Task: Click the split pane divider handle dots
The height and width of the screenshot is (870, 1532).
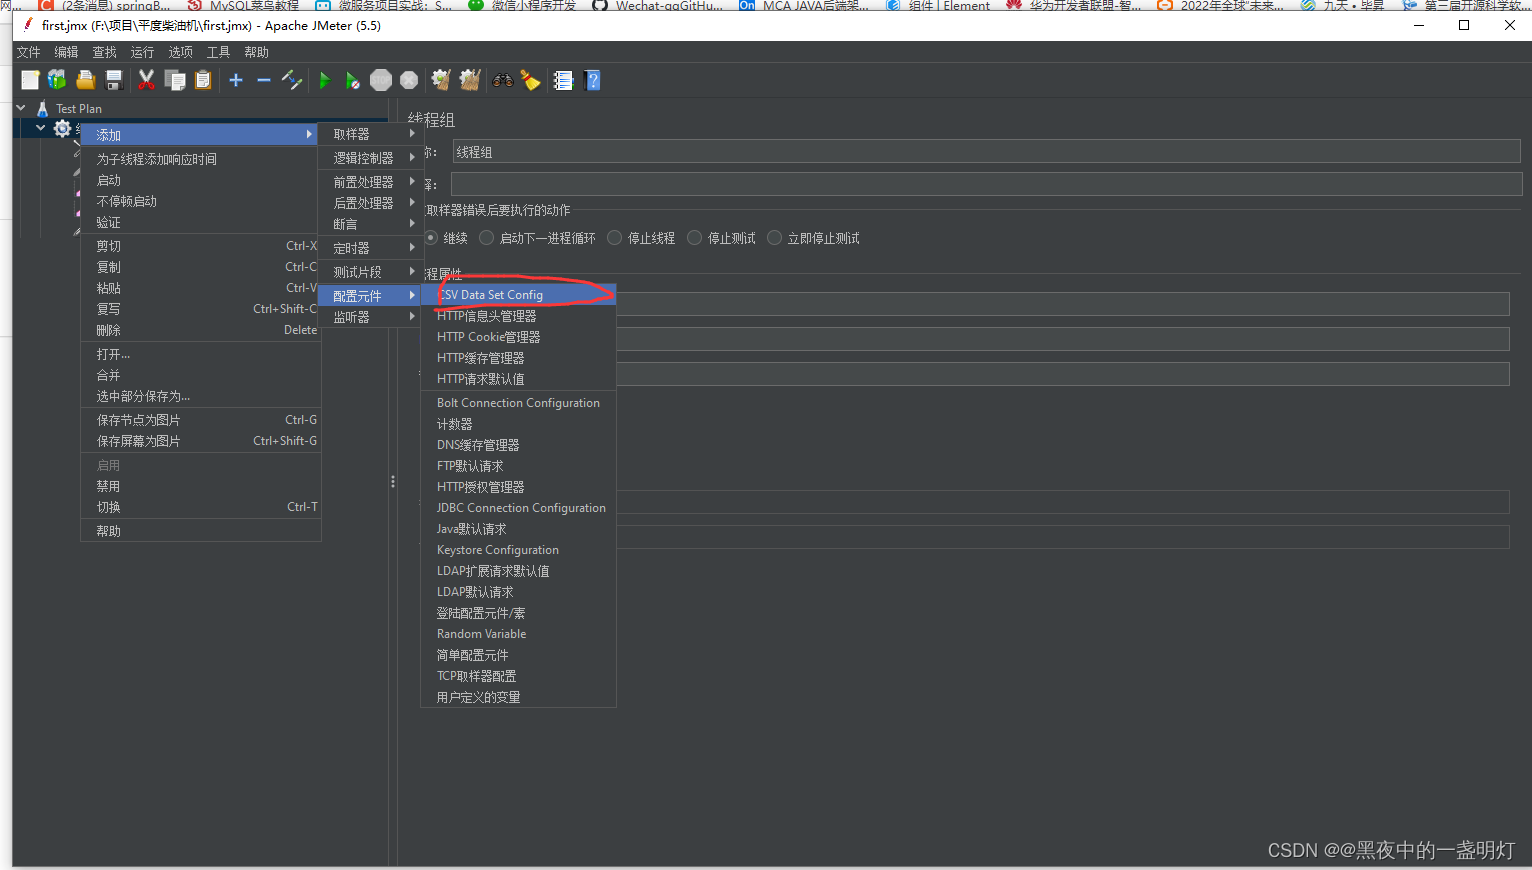Action: tap(393, 482)
